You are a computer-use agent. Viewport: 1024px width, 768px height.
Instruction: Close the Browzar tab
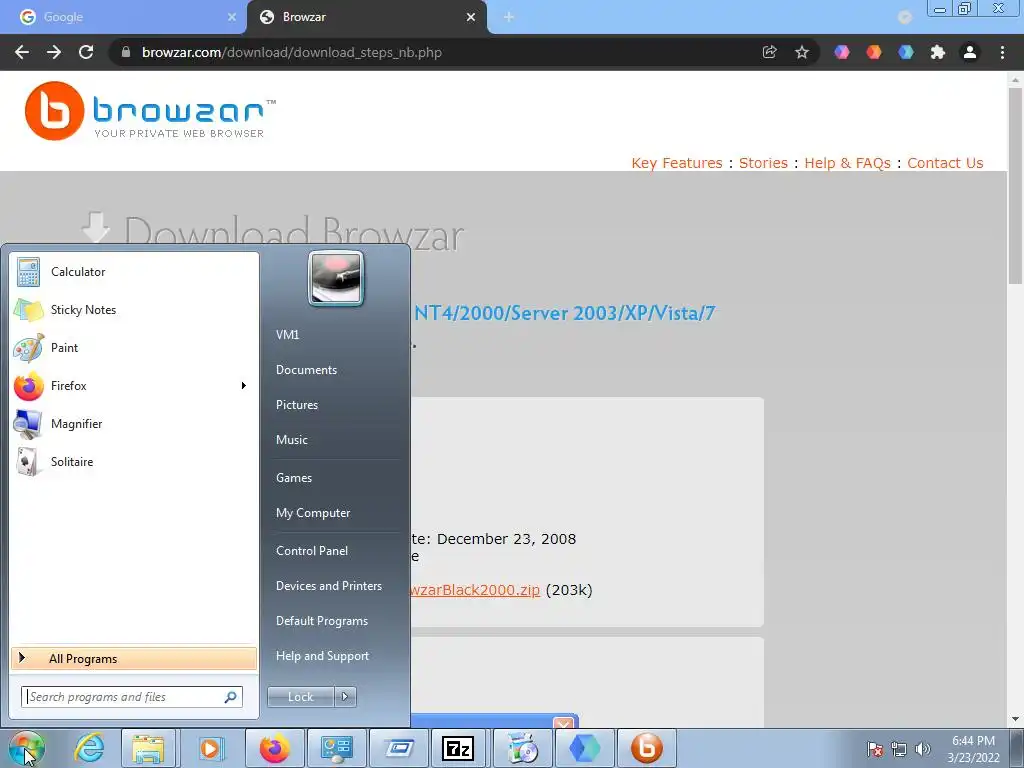pos(471,17)
